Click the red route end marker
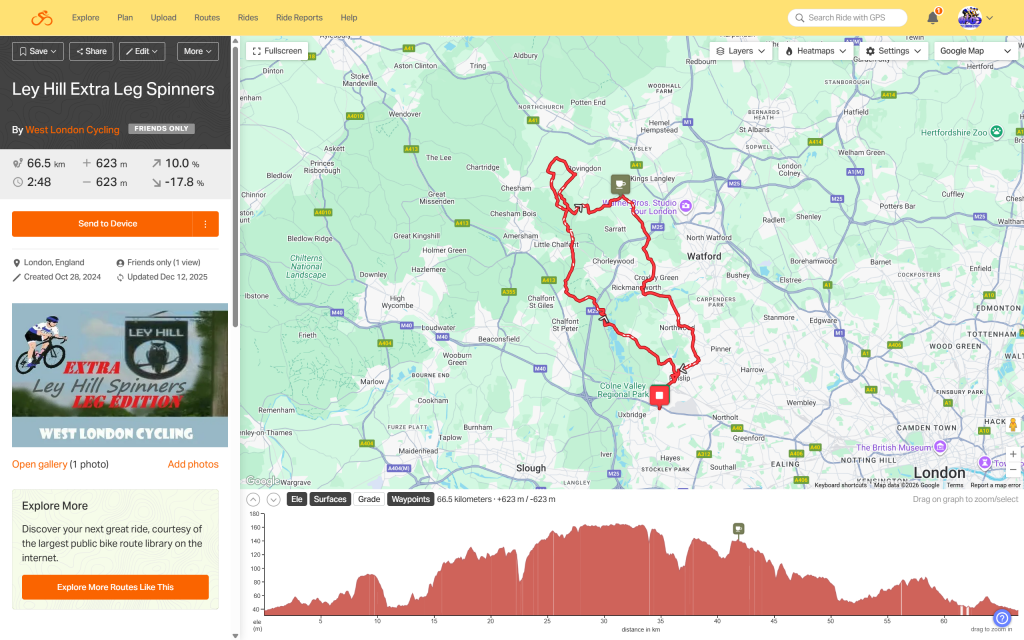Screen dimensions: 1024x640 (x=659, y=397)
